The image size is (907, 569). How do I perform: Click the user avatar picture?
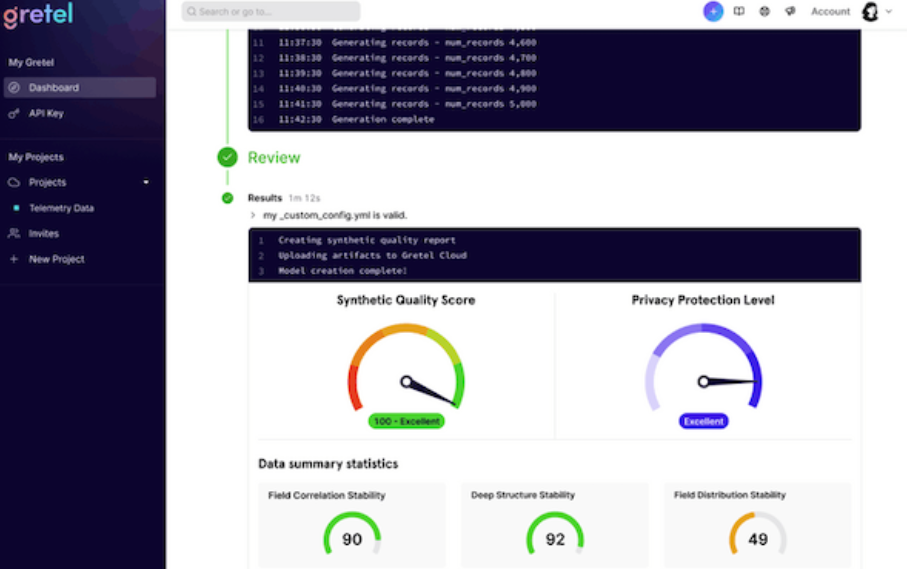(870, 12)
